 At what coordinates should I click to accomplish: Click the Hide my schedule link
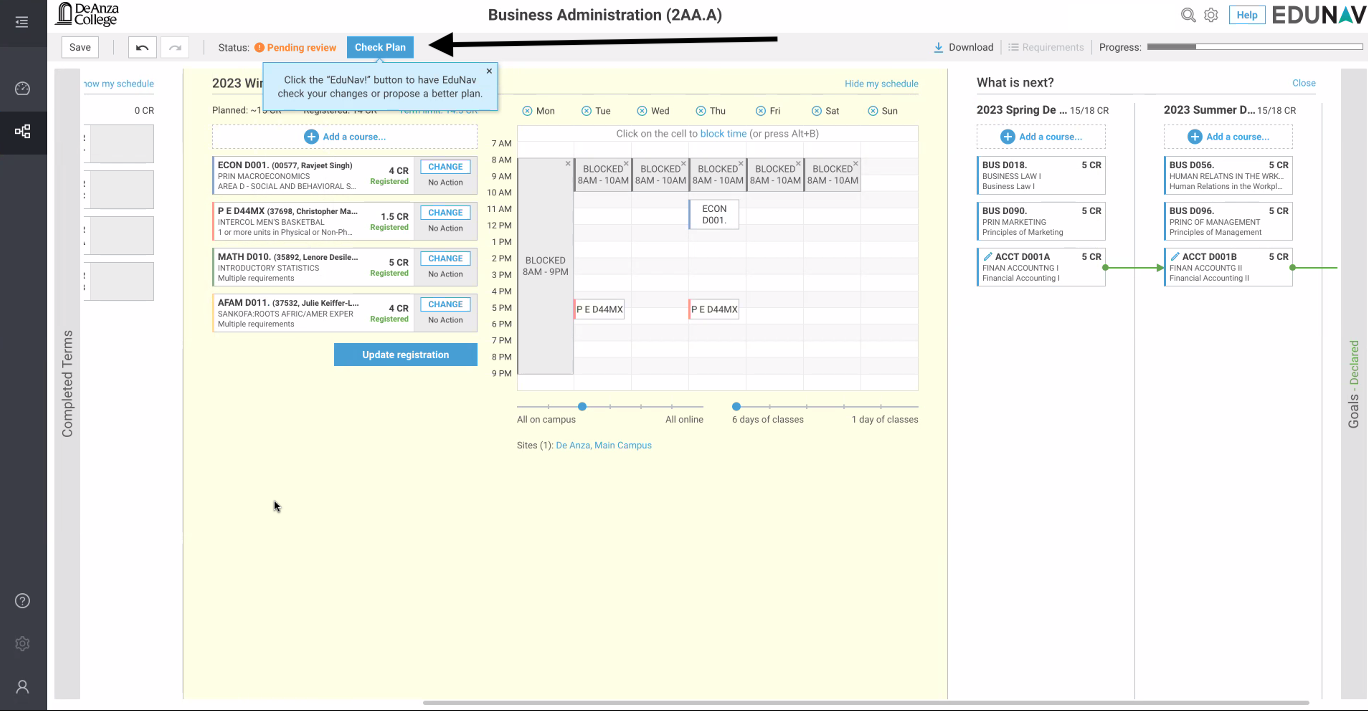881,84
